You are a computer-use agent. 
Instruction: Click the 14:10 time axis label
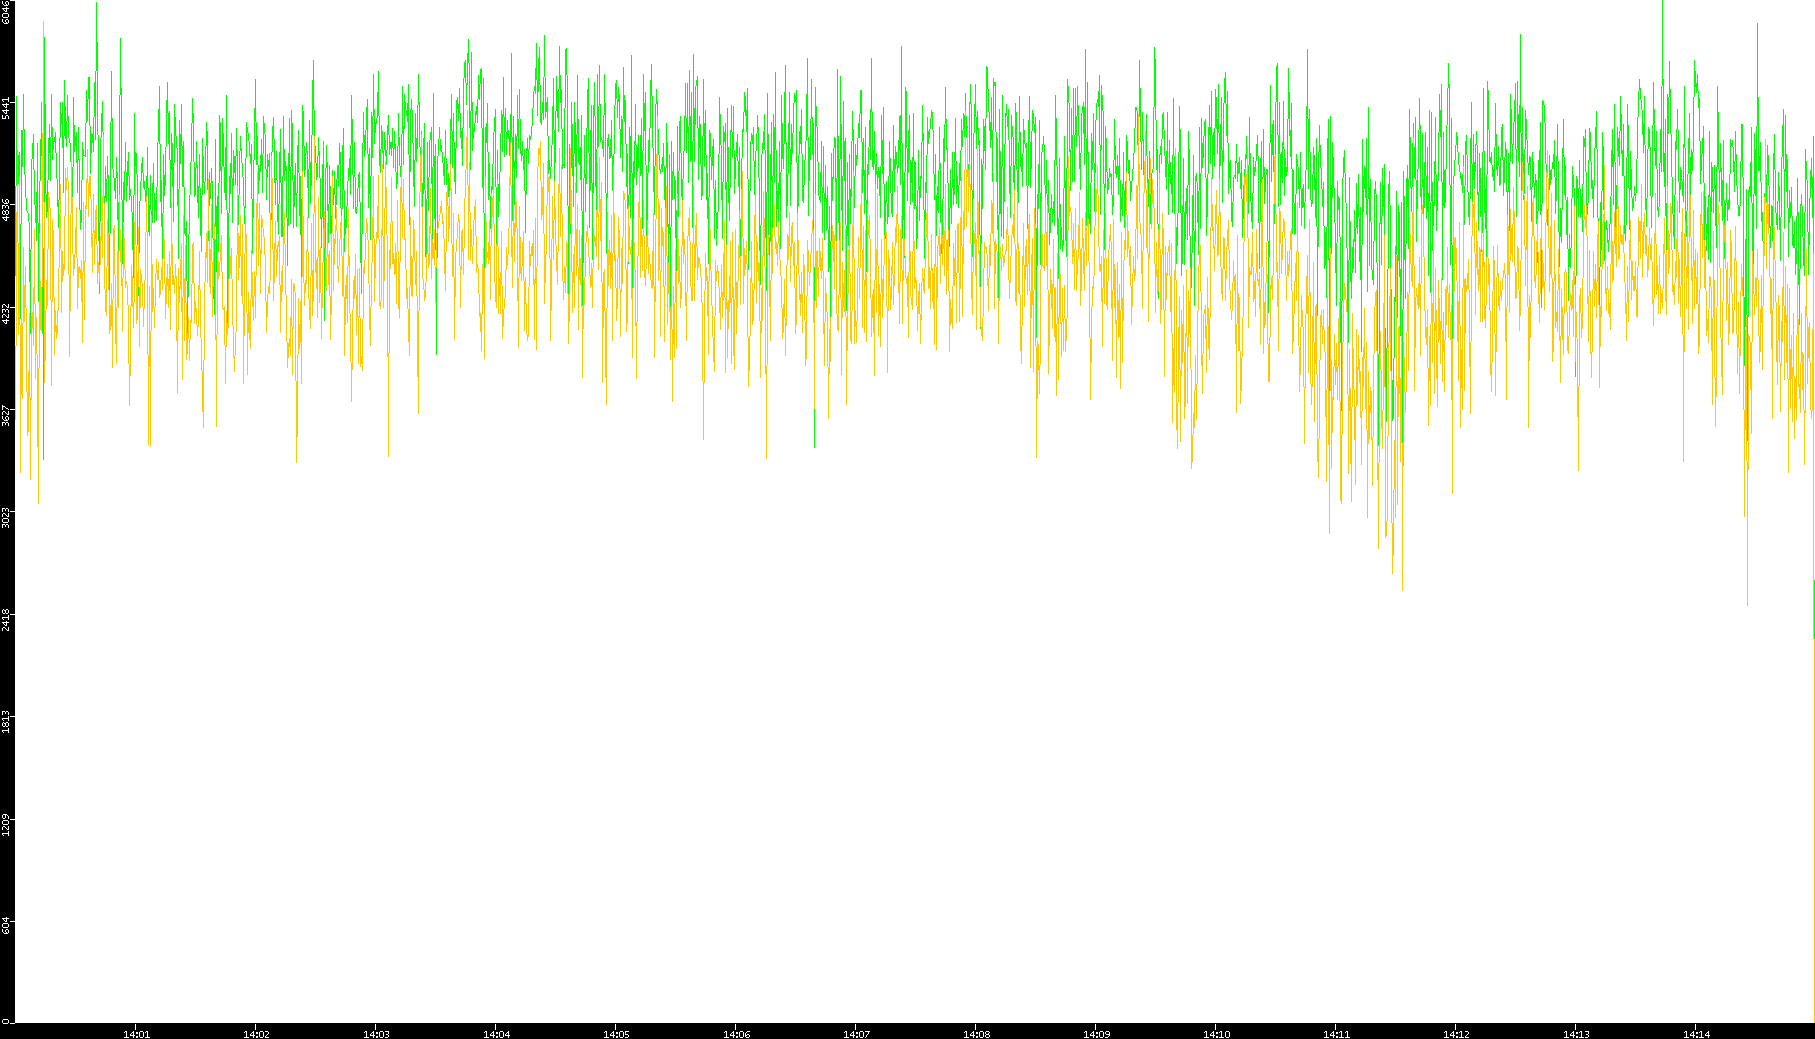[x=1216, y=1033]
